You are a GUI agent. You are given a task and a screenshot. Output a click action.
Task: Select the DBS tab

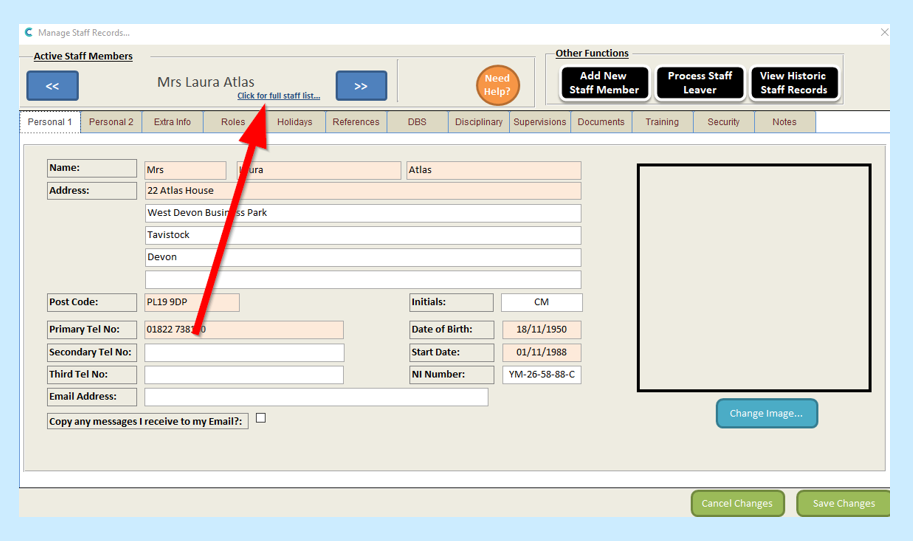tap(417, 122)
